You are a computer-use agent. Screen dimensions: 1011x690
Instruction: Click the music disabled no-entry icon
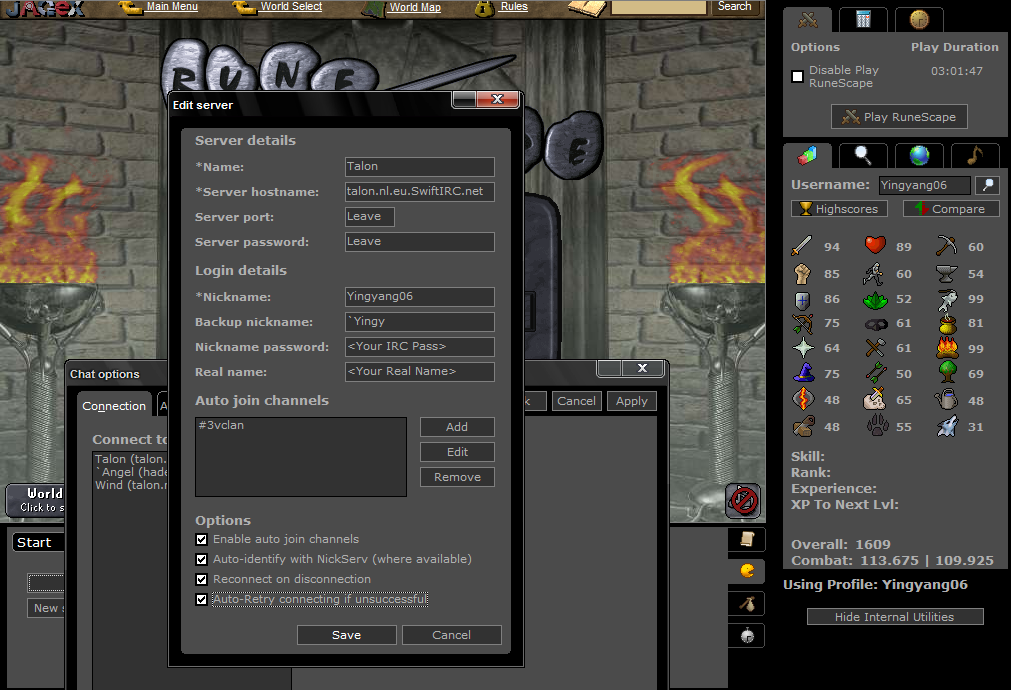tap(743, 500)
